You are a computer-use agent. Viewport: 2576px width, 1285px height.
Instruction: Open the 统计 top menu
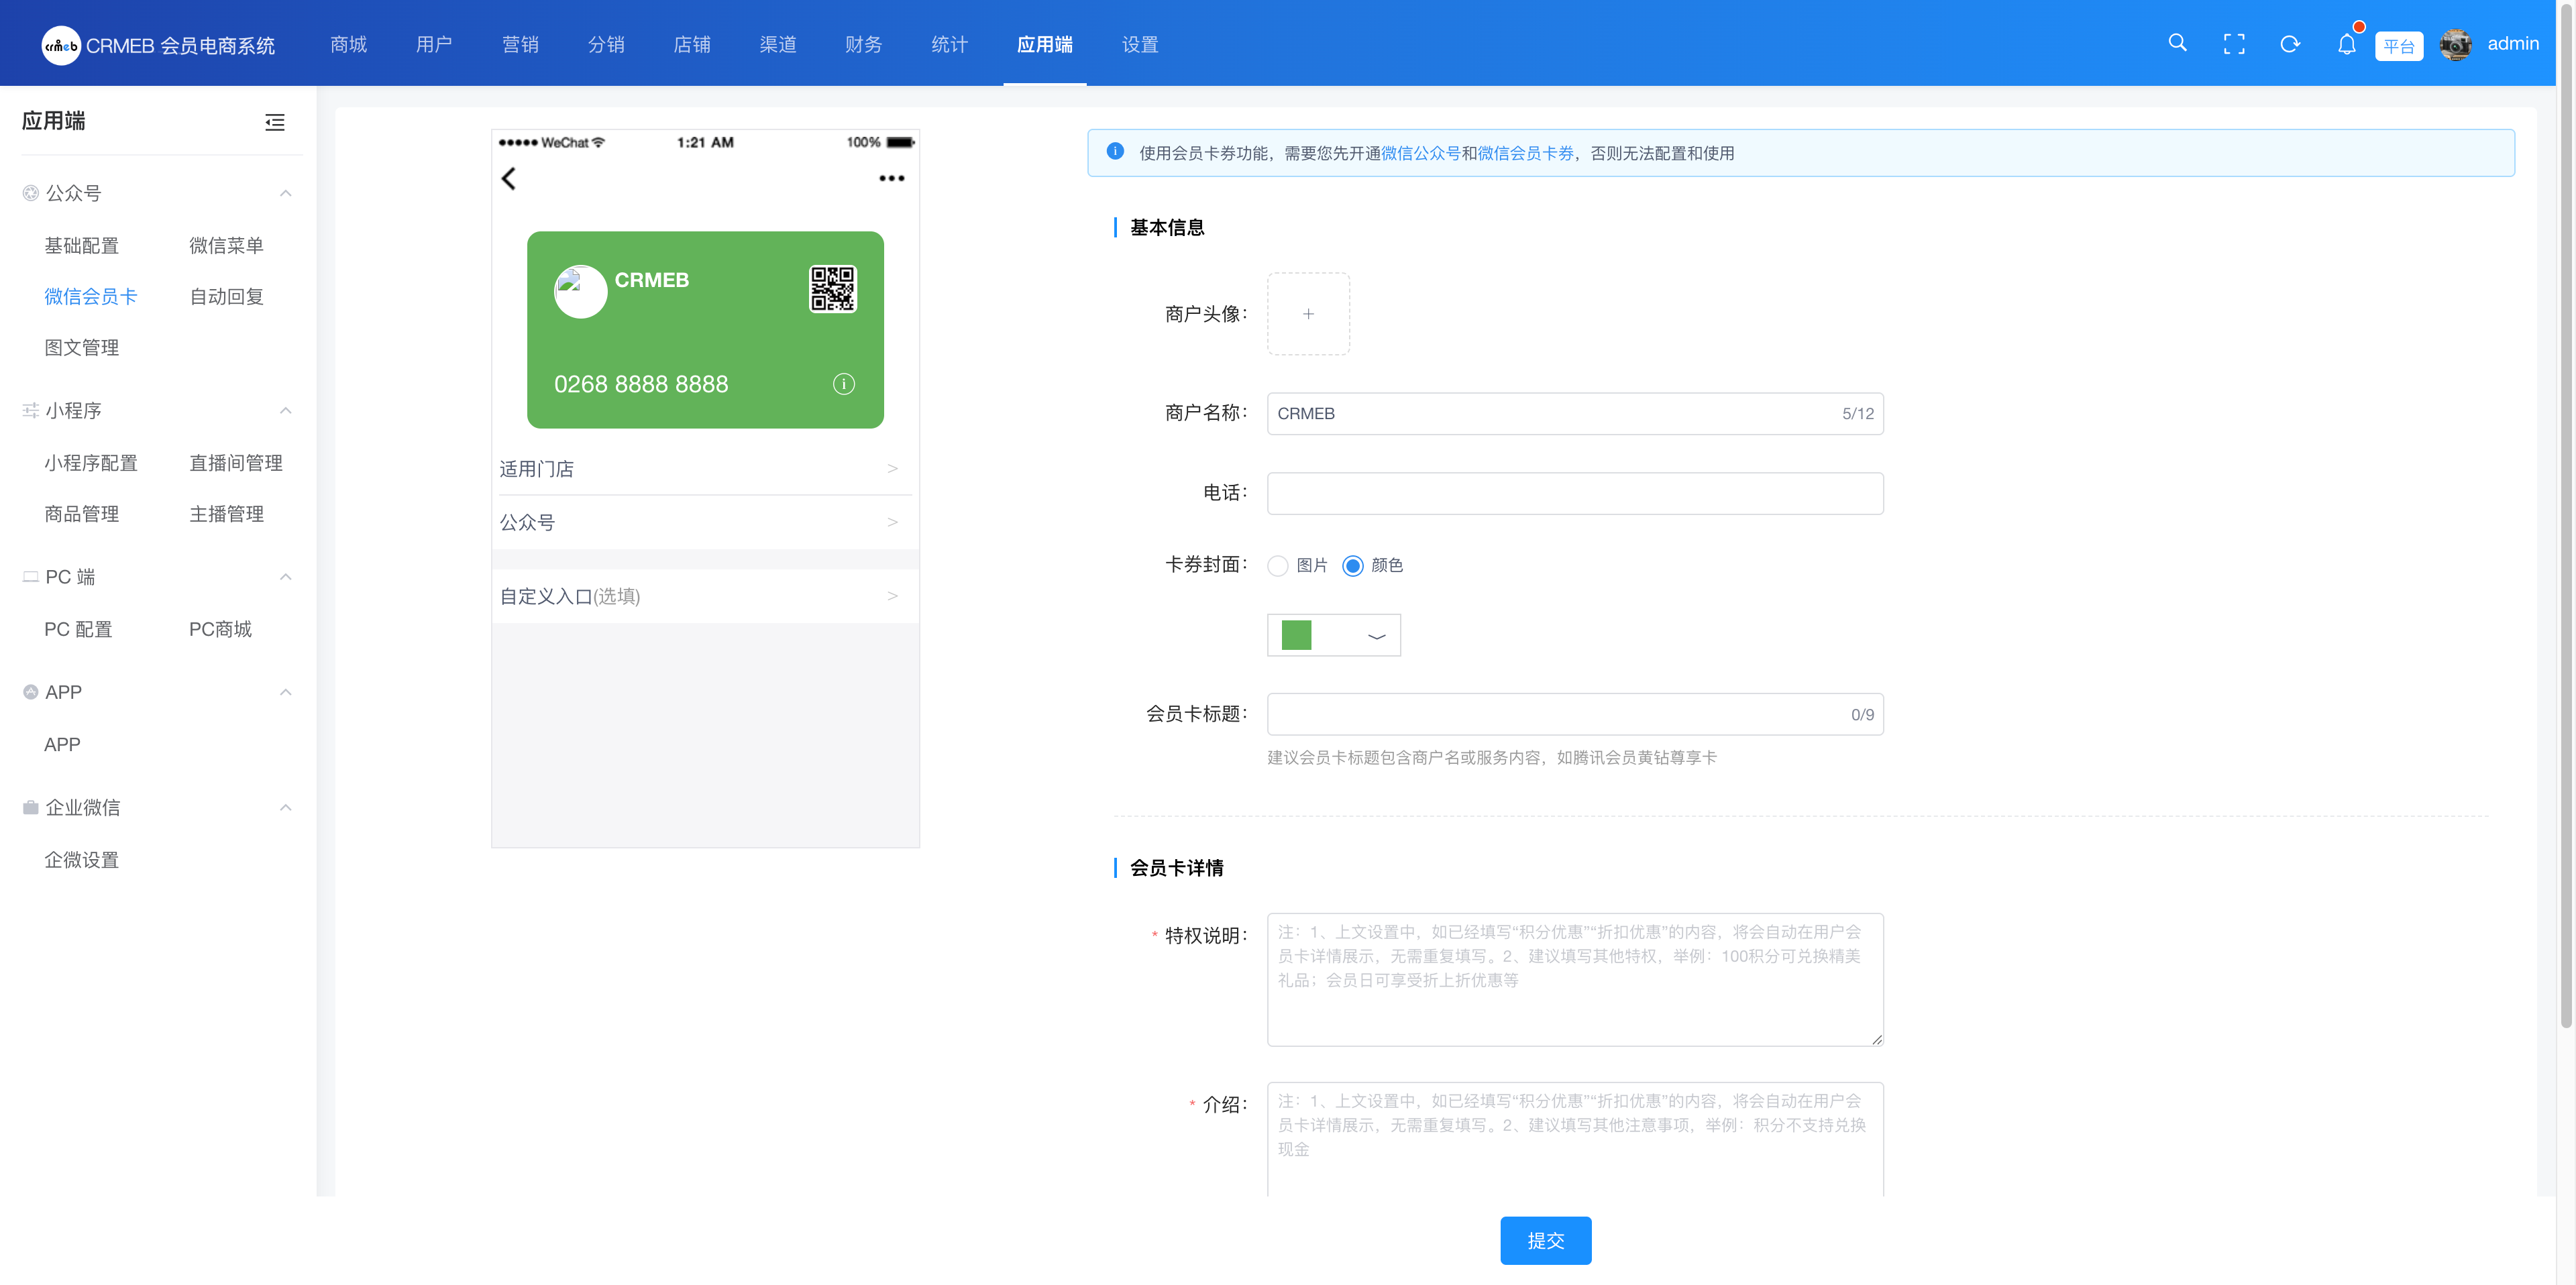(x=949, y=44)
